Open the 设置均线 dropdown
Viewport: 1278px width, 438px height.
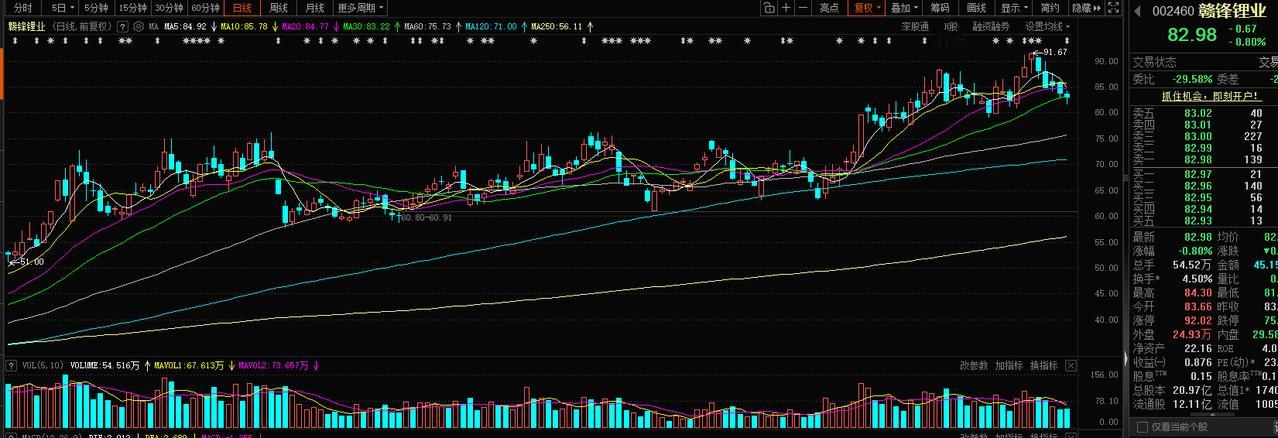(x=1048, y=26)
